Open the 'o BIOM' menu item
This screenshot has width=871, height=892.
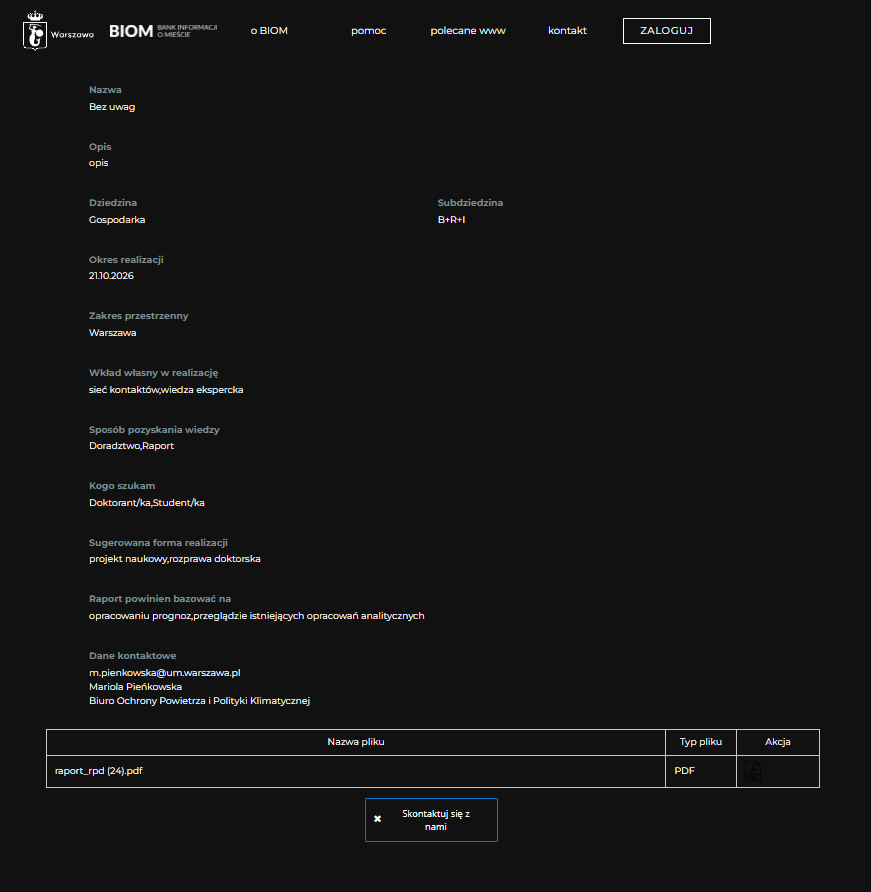(269, 31)
